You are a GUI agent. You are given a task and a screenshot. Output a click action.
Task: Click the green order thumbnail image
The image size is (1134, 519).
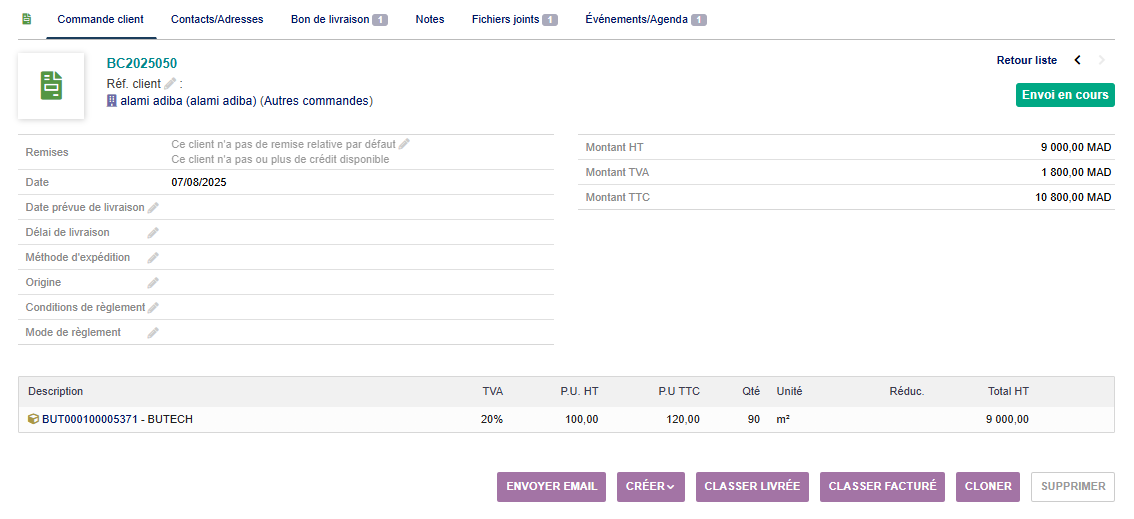[51, 85]
